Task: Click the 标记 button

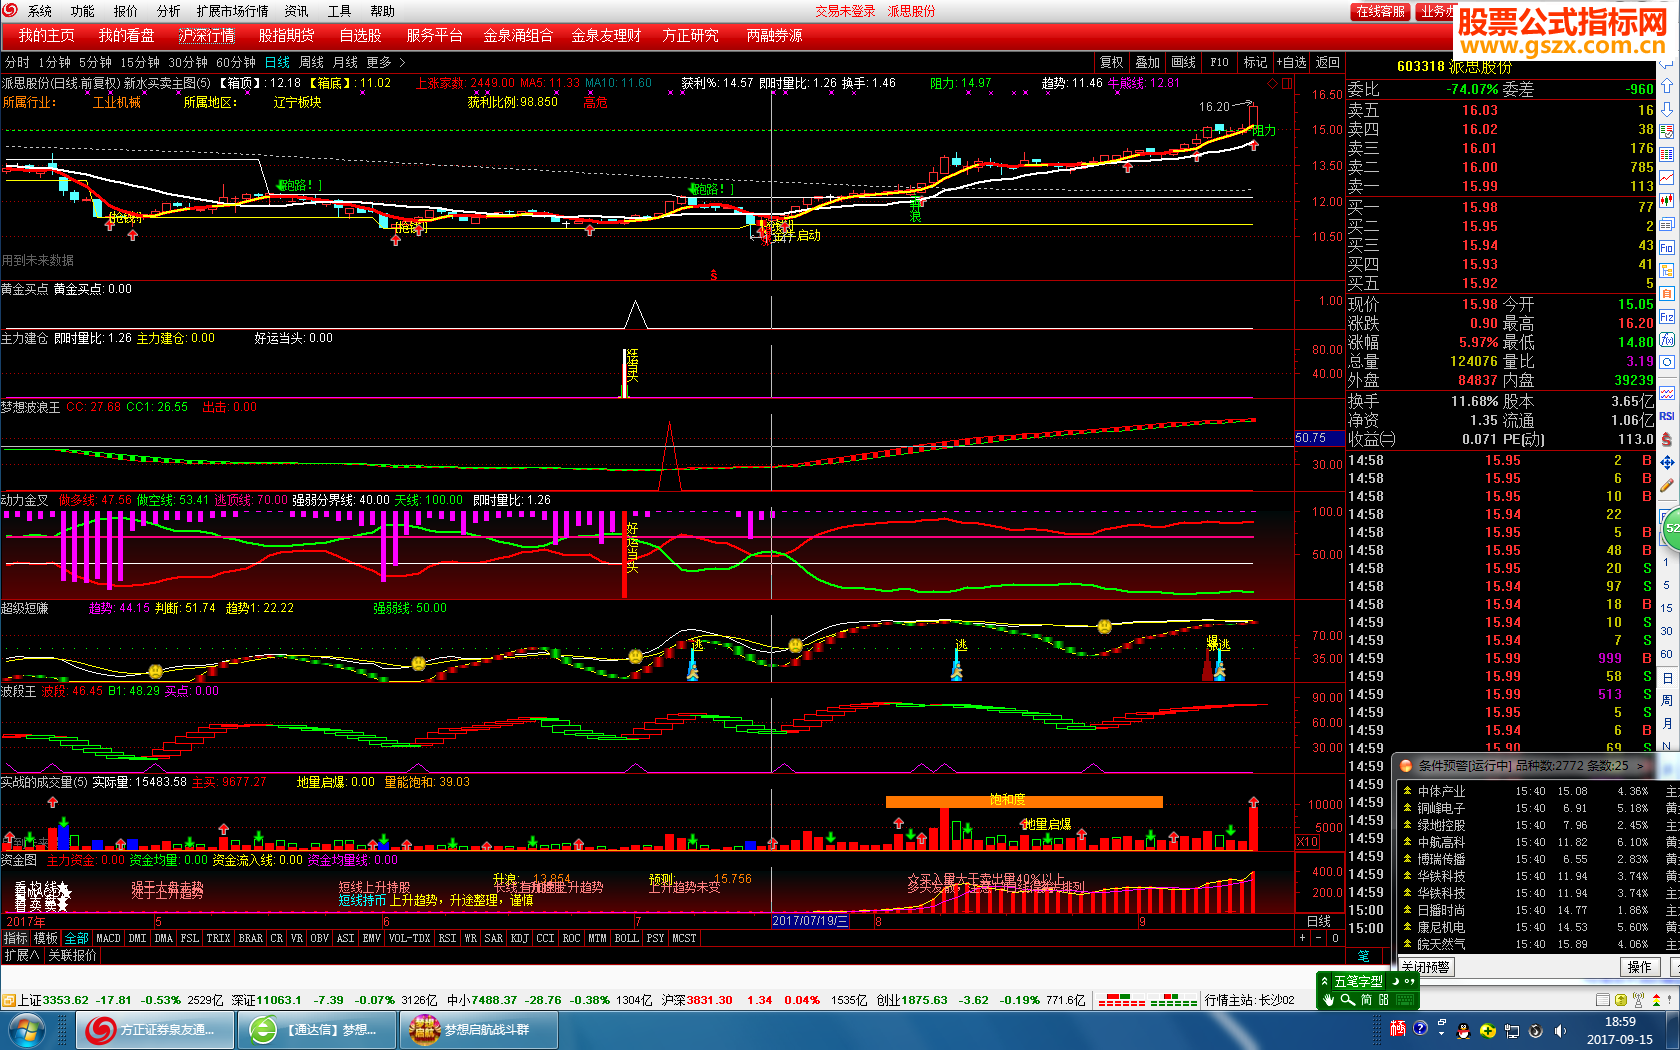Action: tap(1255, 62)
